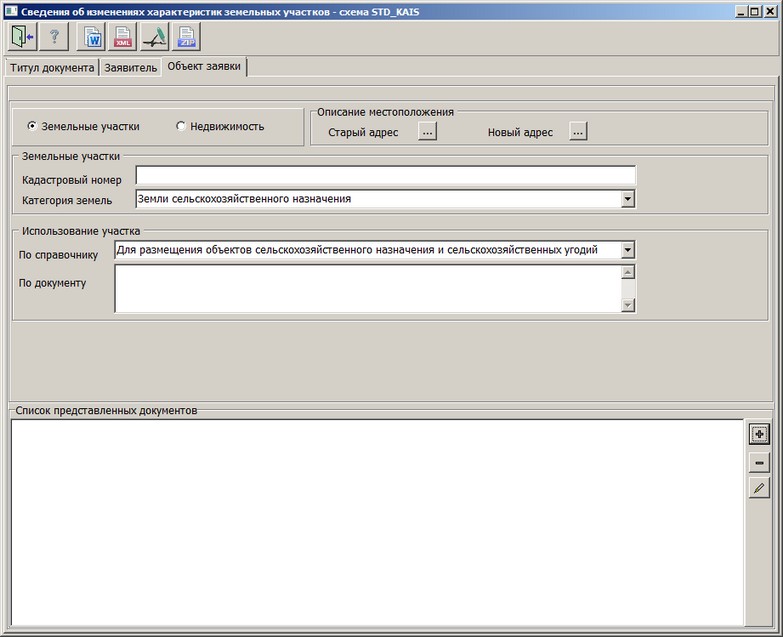Select the 'Недвижимость' radio button
783x637 pixels.
pyautogui.click(x=181, y=127)
